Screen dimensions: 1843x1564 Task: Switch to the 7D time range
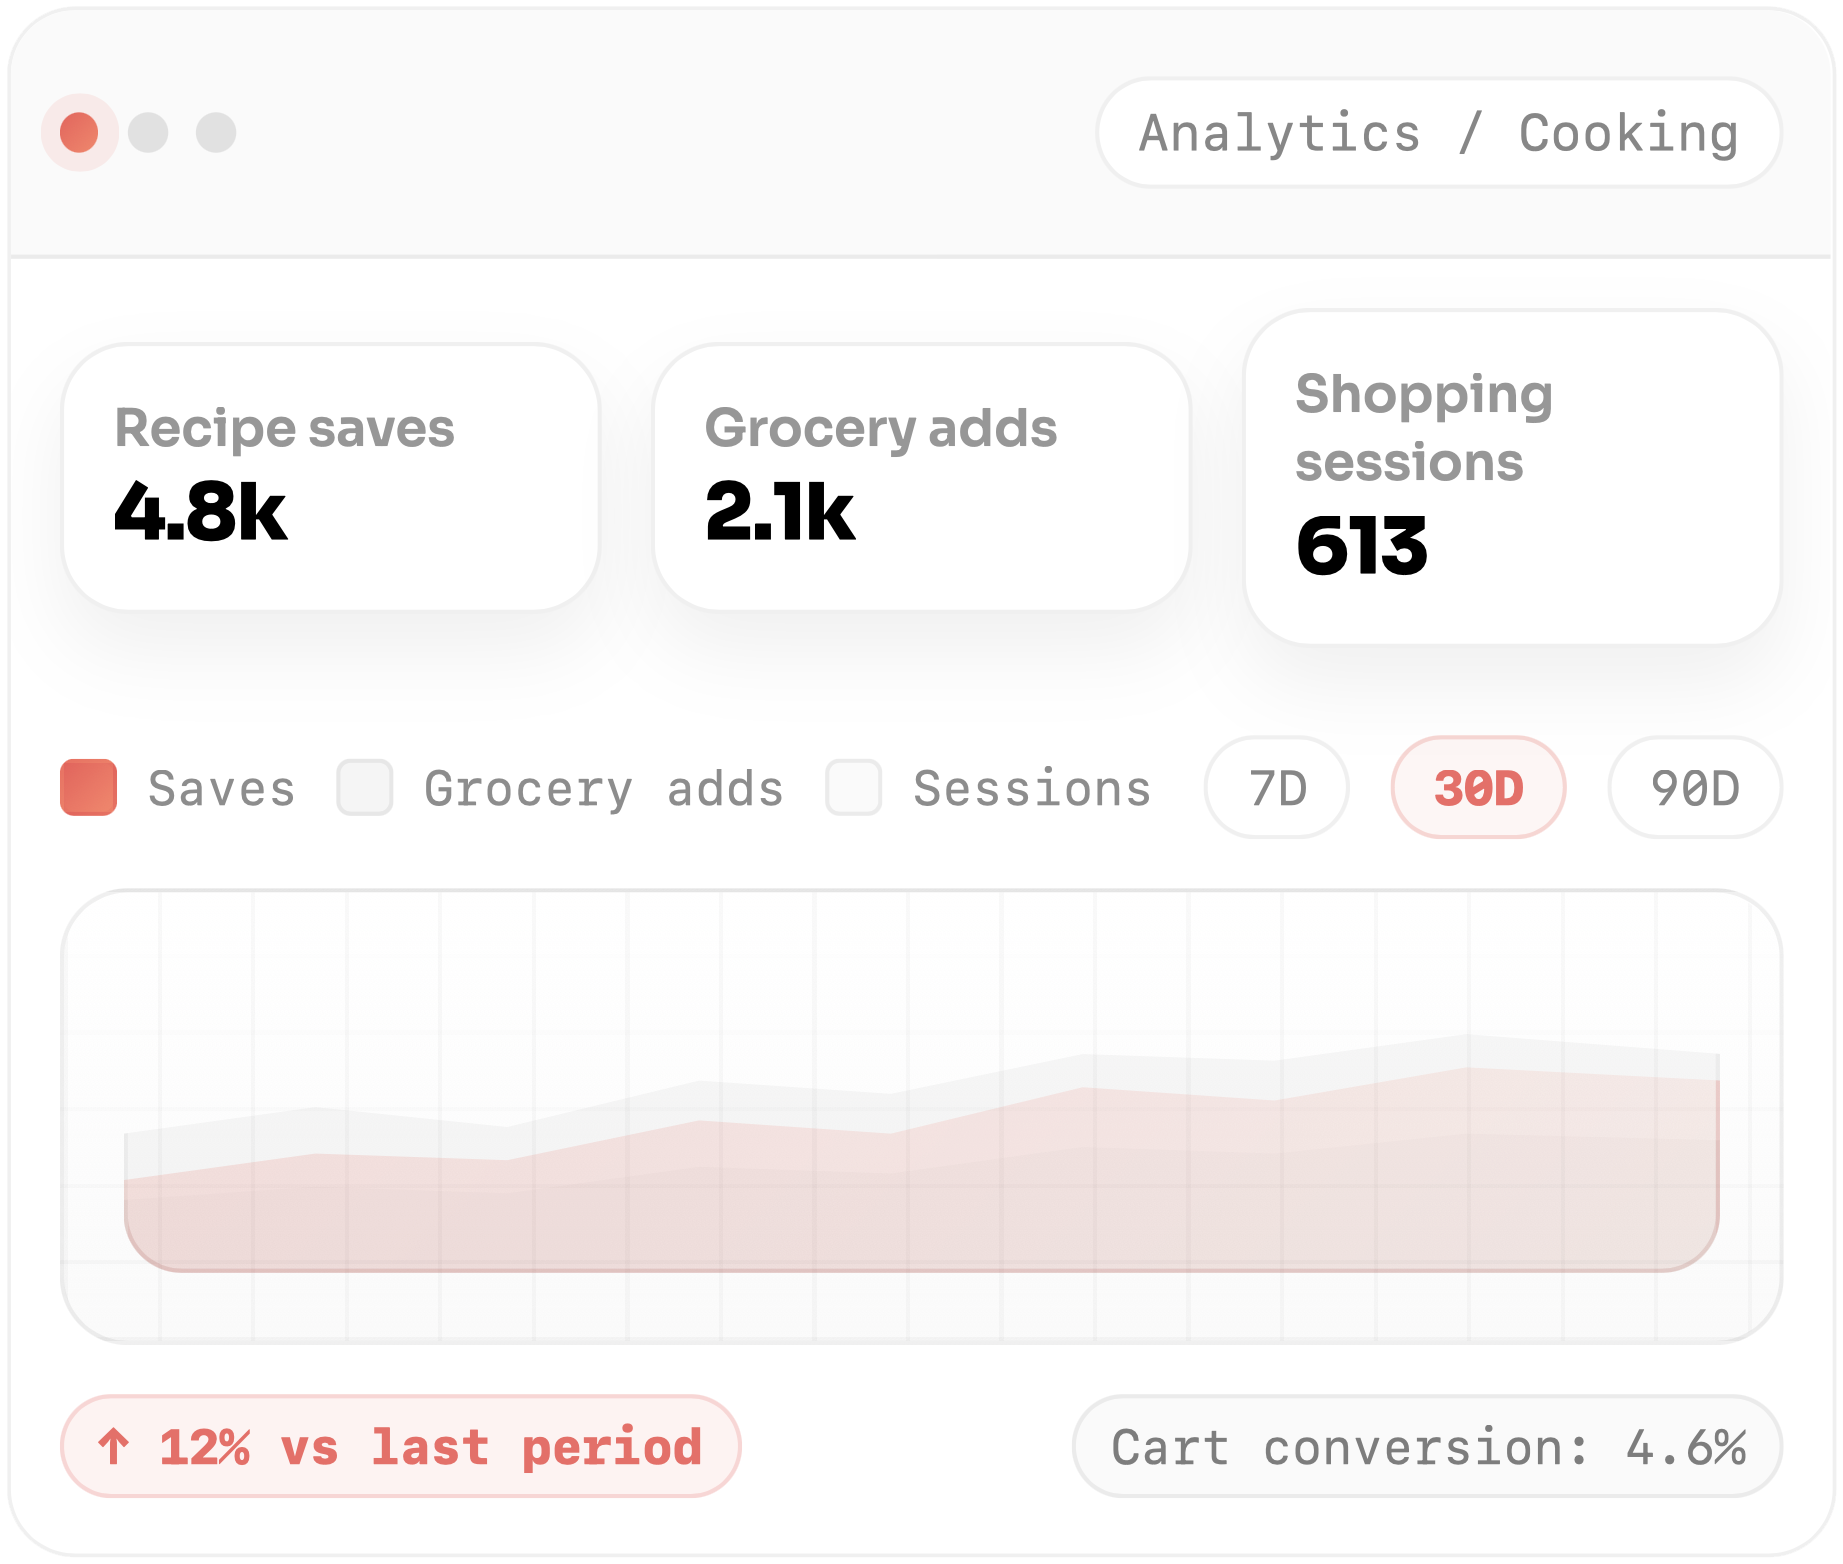point(1277,789)
